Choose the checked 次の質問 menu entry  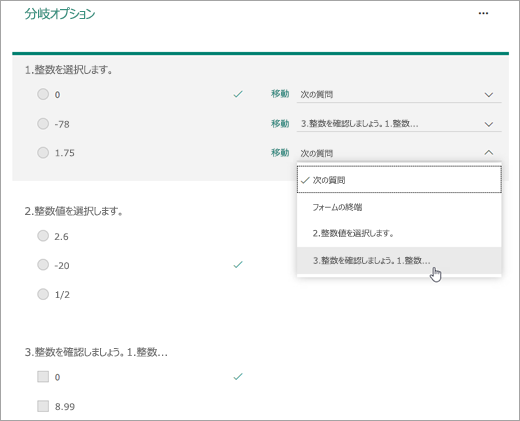(x=399, y=180)
